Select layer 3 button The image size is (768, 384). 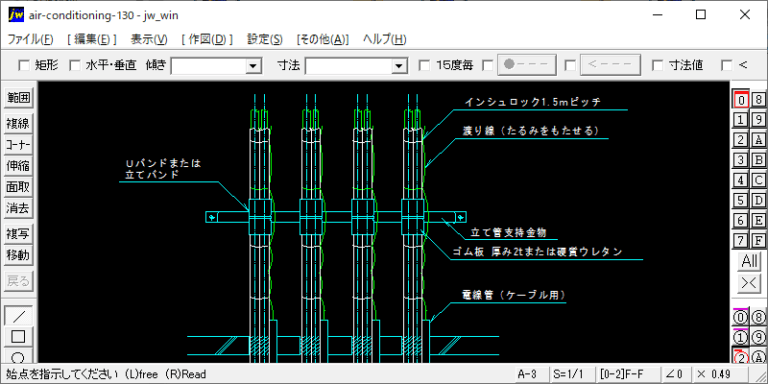741,160
